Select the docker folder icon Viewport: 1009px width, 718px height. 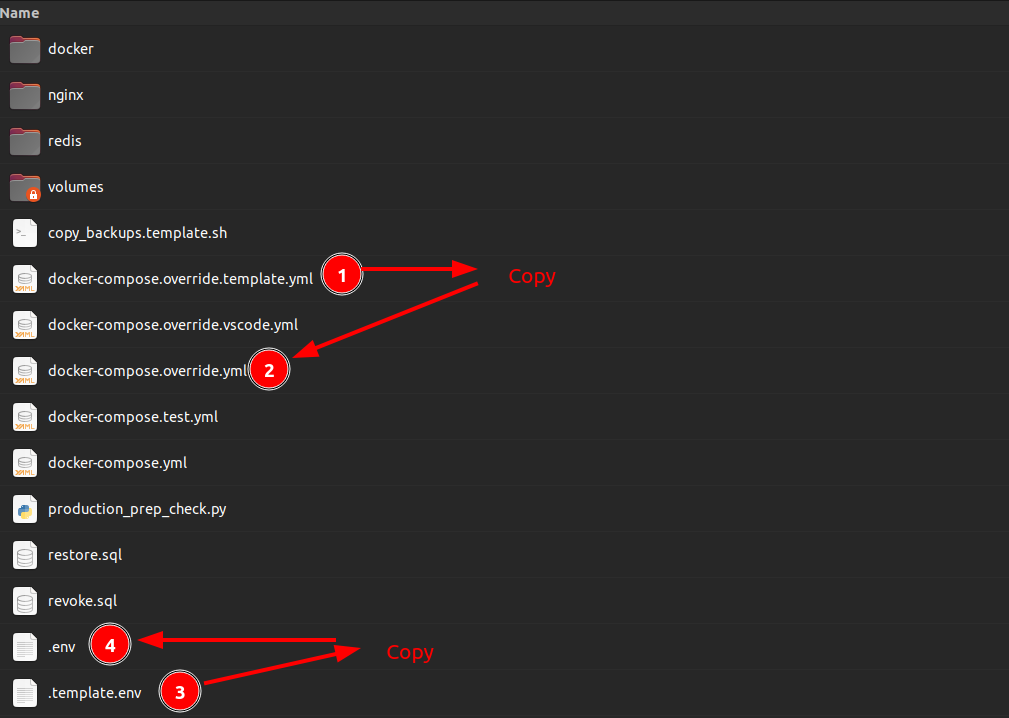click(x=25, y=50)
